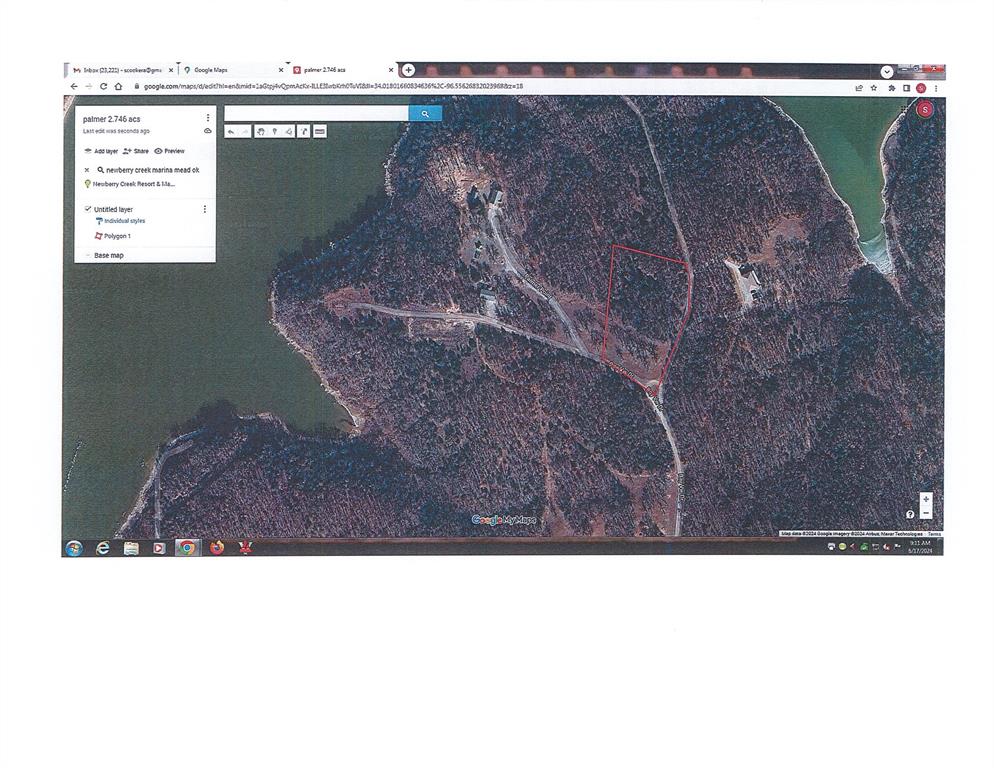Select Polygon 1 in layer list
This screenshot has height=768, width=994.
[117, 236]
